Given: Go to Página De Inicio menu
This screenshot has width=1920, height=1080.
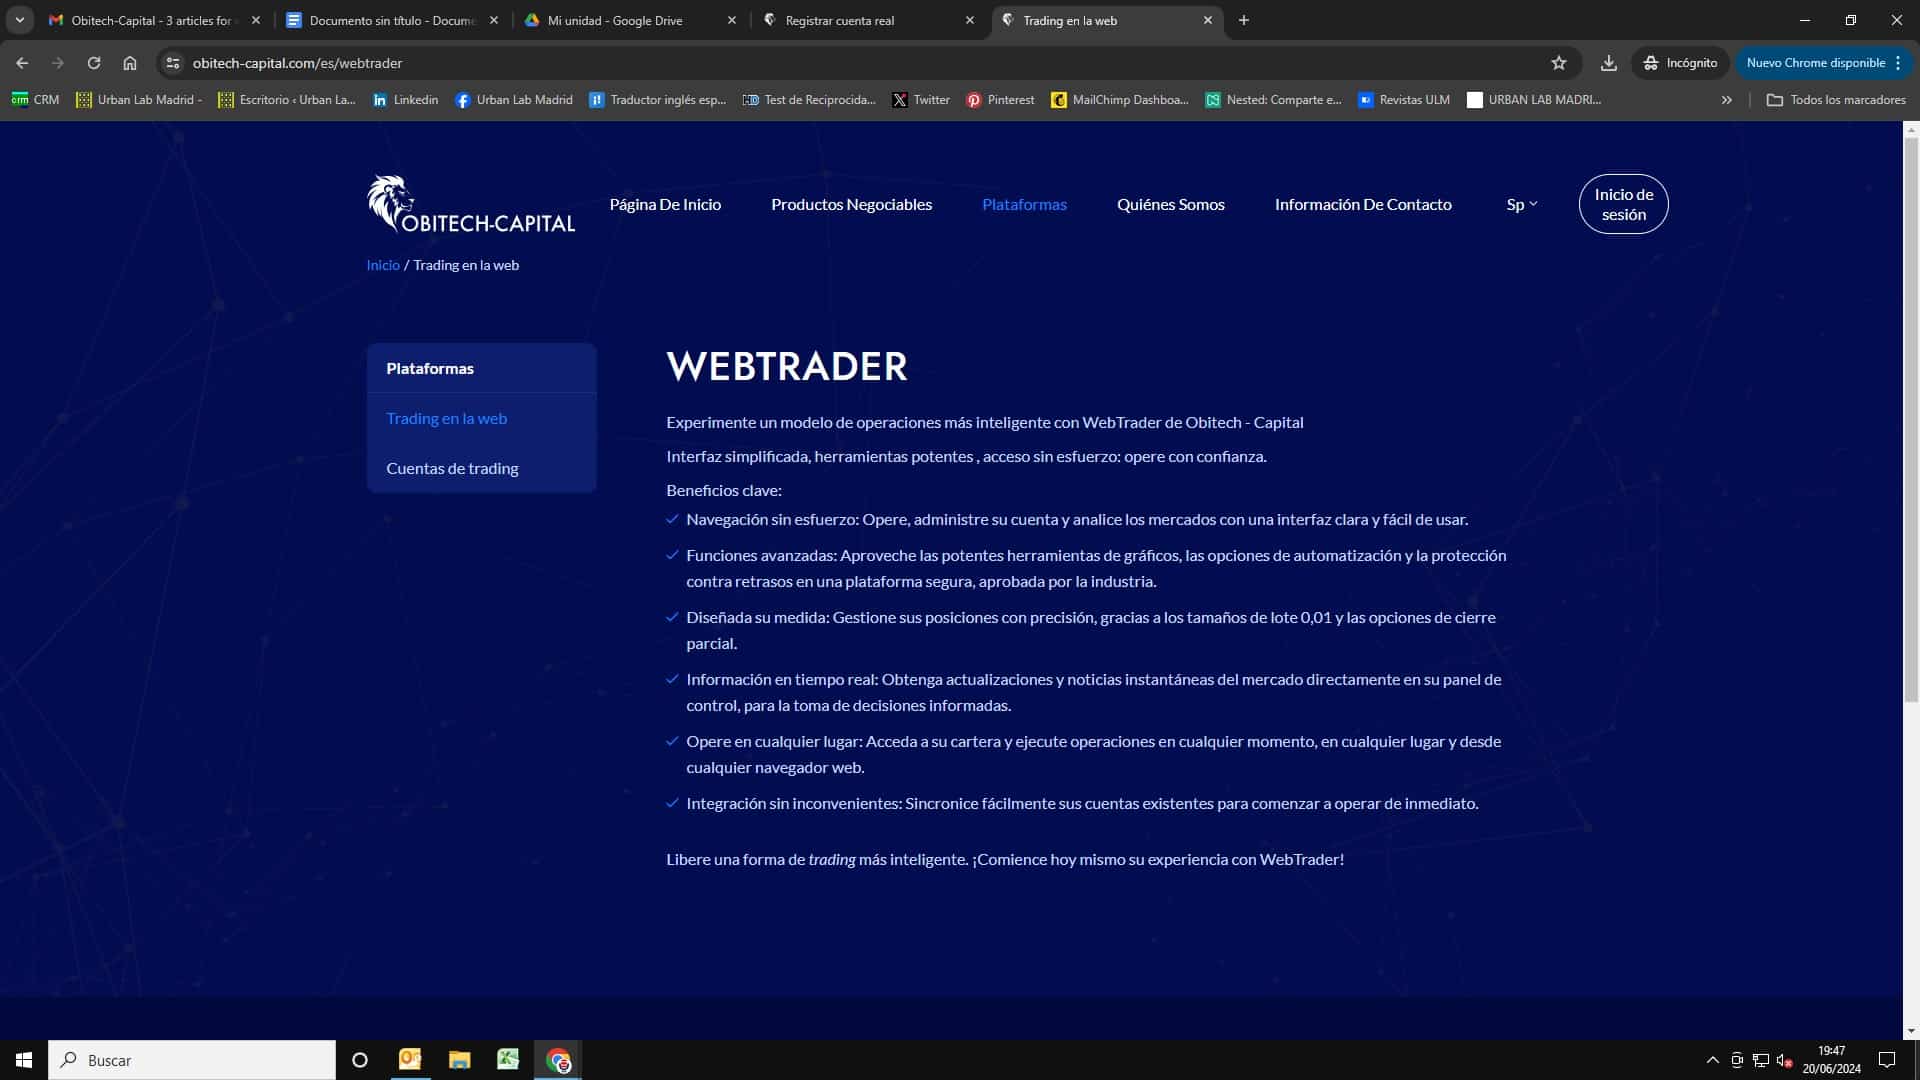Looking at the screenshot, I should click(x=665, y=204).
